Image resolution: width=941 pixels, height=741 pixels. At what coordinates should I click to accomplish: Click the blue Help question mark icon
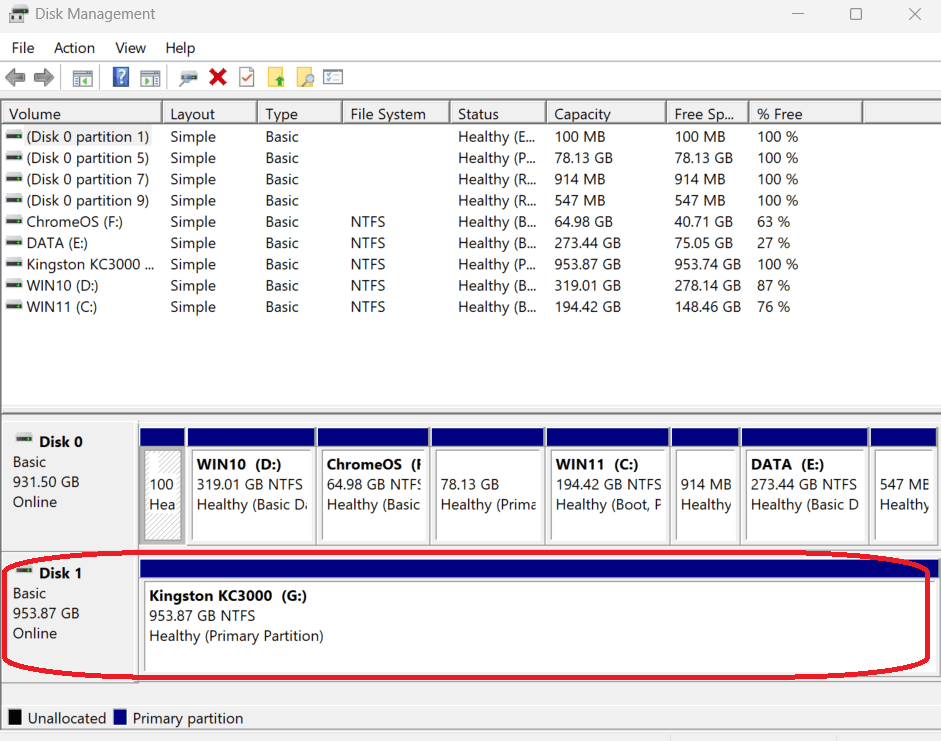click(121, 77)
